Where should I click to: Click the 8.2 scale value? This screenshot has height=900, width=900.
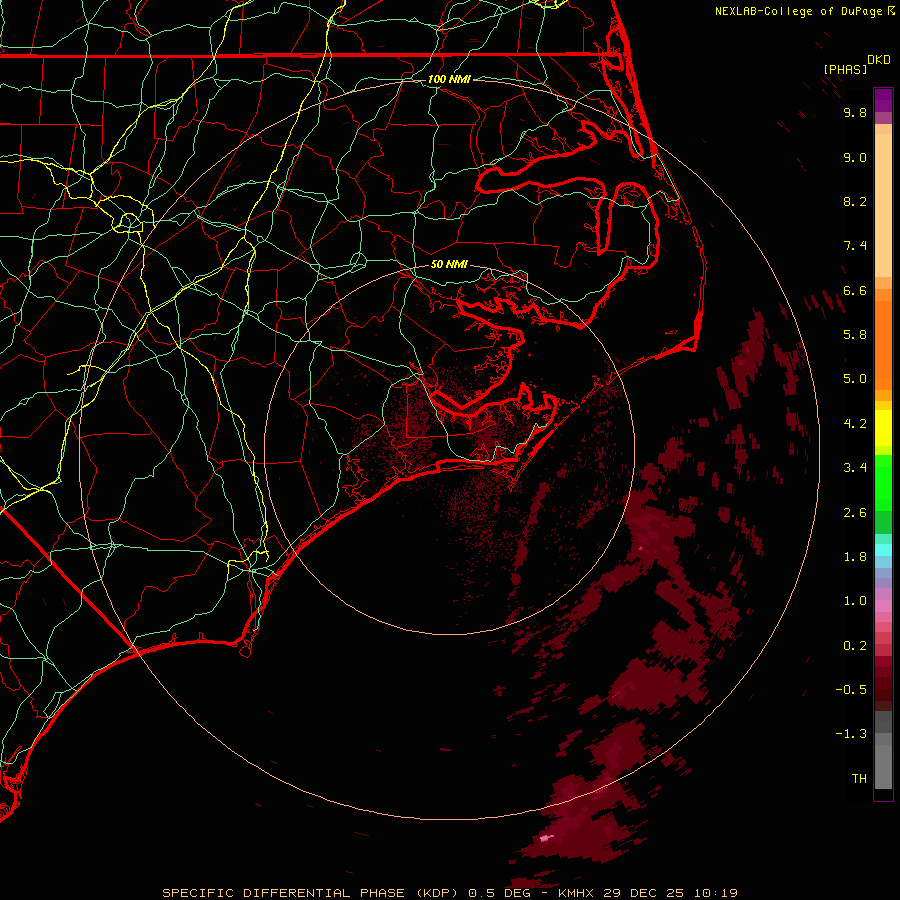pos(855,201)
